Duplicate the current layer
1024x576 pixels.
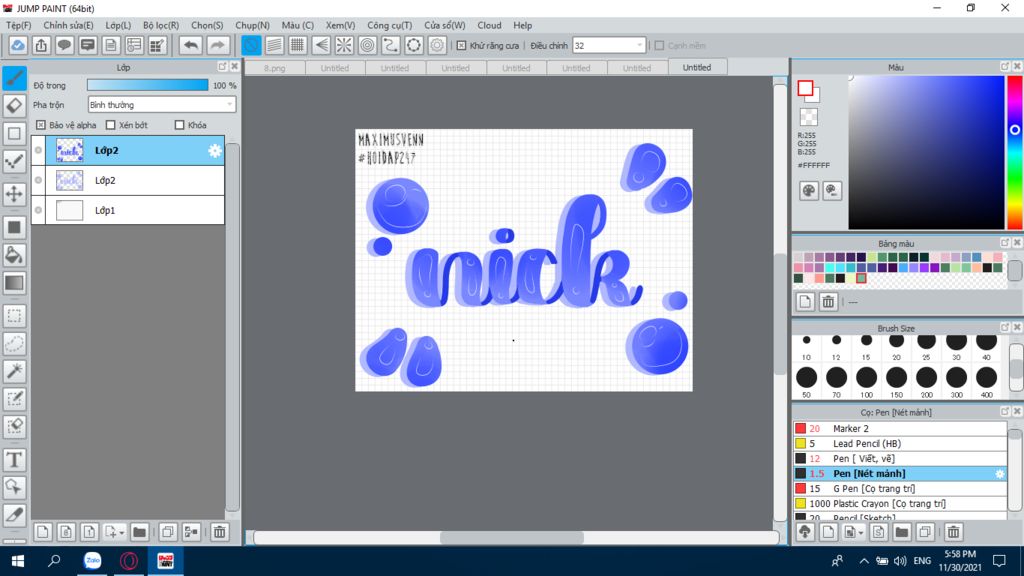(168, 532)
